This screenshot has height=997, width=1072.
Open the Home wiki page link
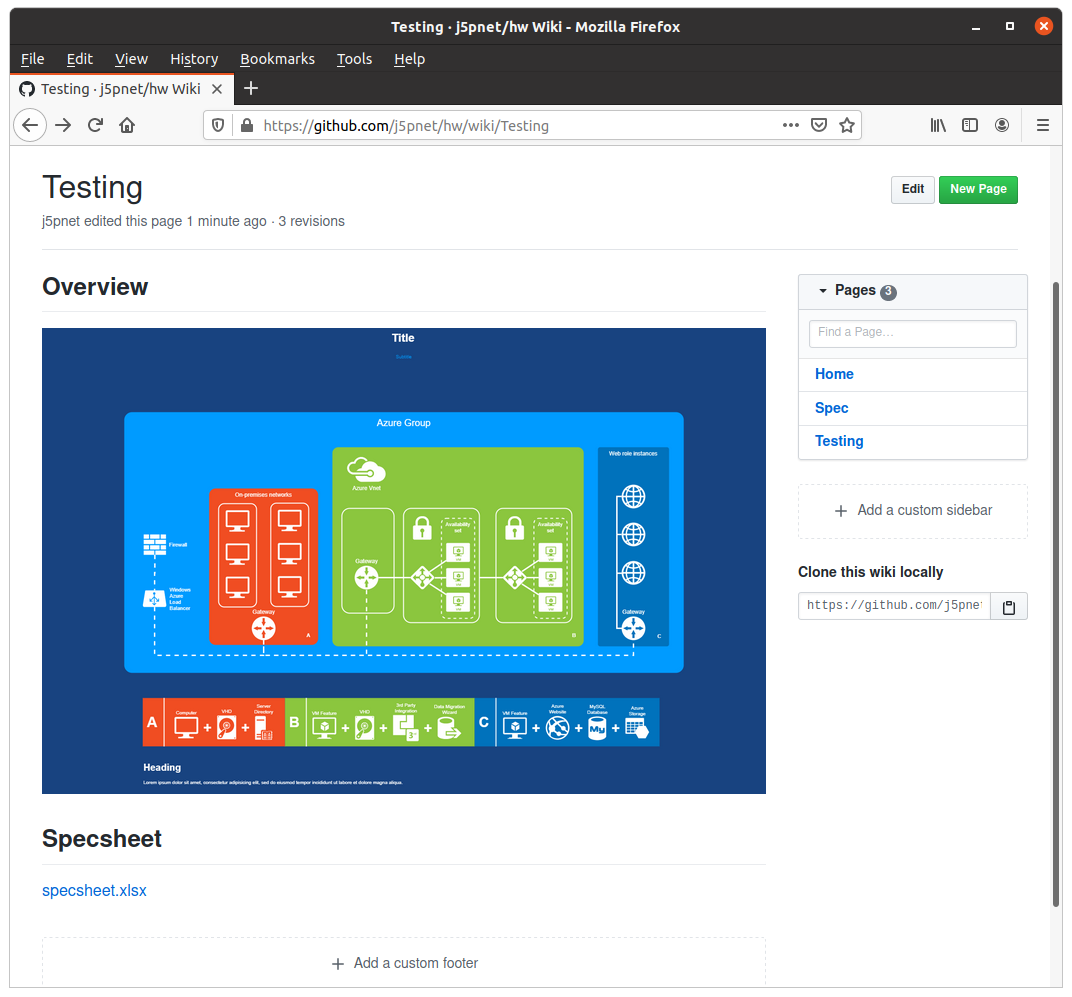pos(834,374)
